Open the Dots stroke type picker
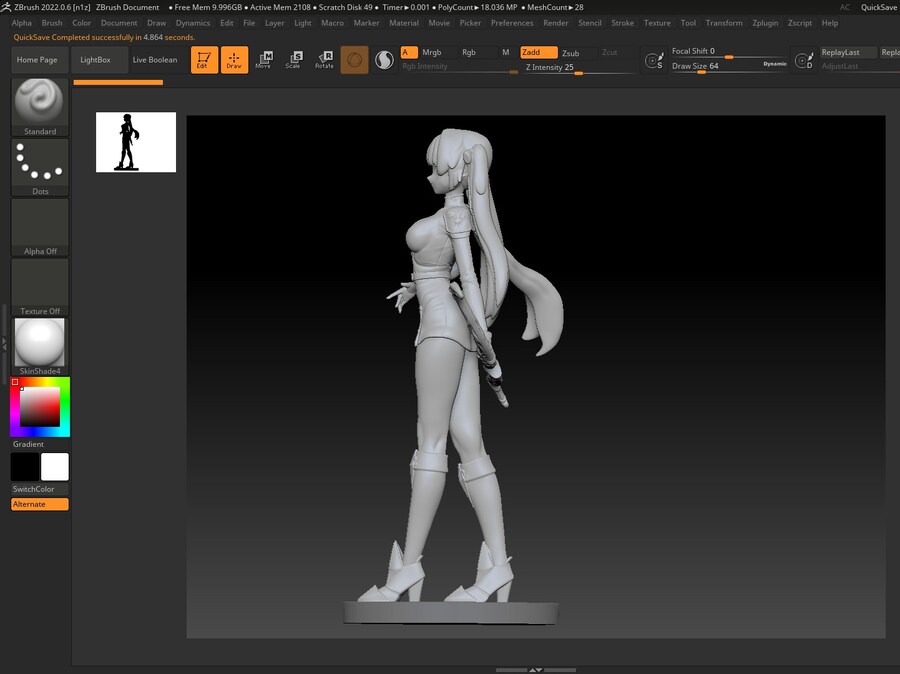The width and height of the screenshot is (900, 674). (40, 165)
